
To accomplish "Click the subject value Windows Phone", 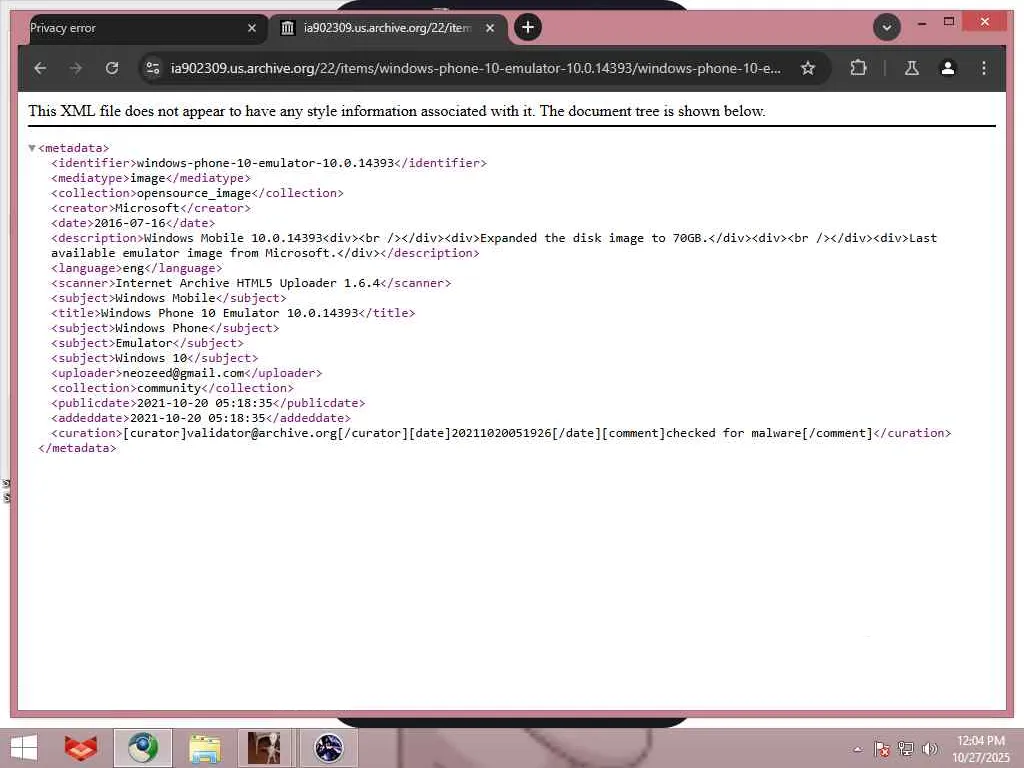I will pos(162,328).
